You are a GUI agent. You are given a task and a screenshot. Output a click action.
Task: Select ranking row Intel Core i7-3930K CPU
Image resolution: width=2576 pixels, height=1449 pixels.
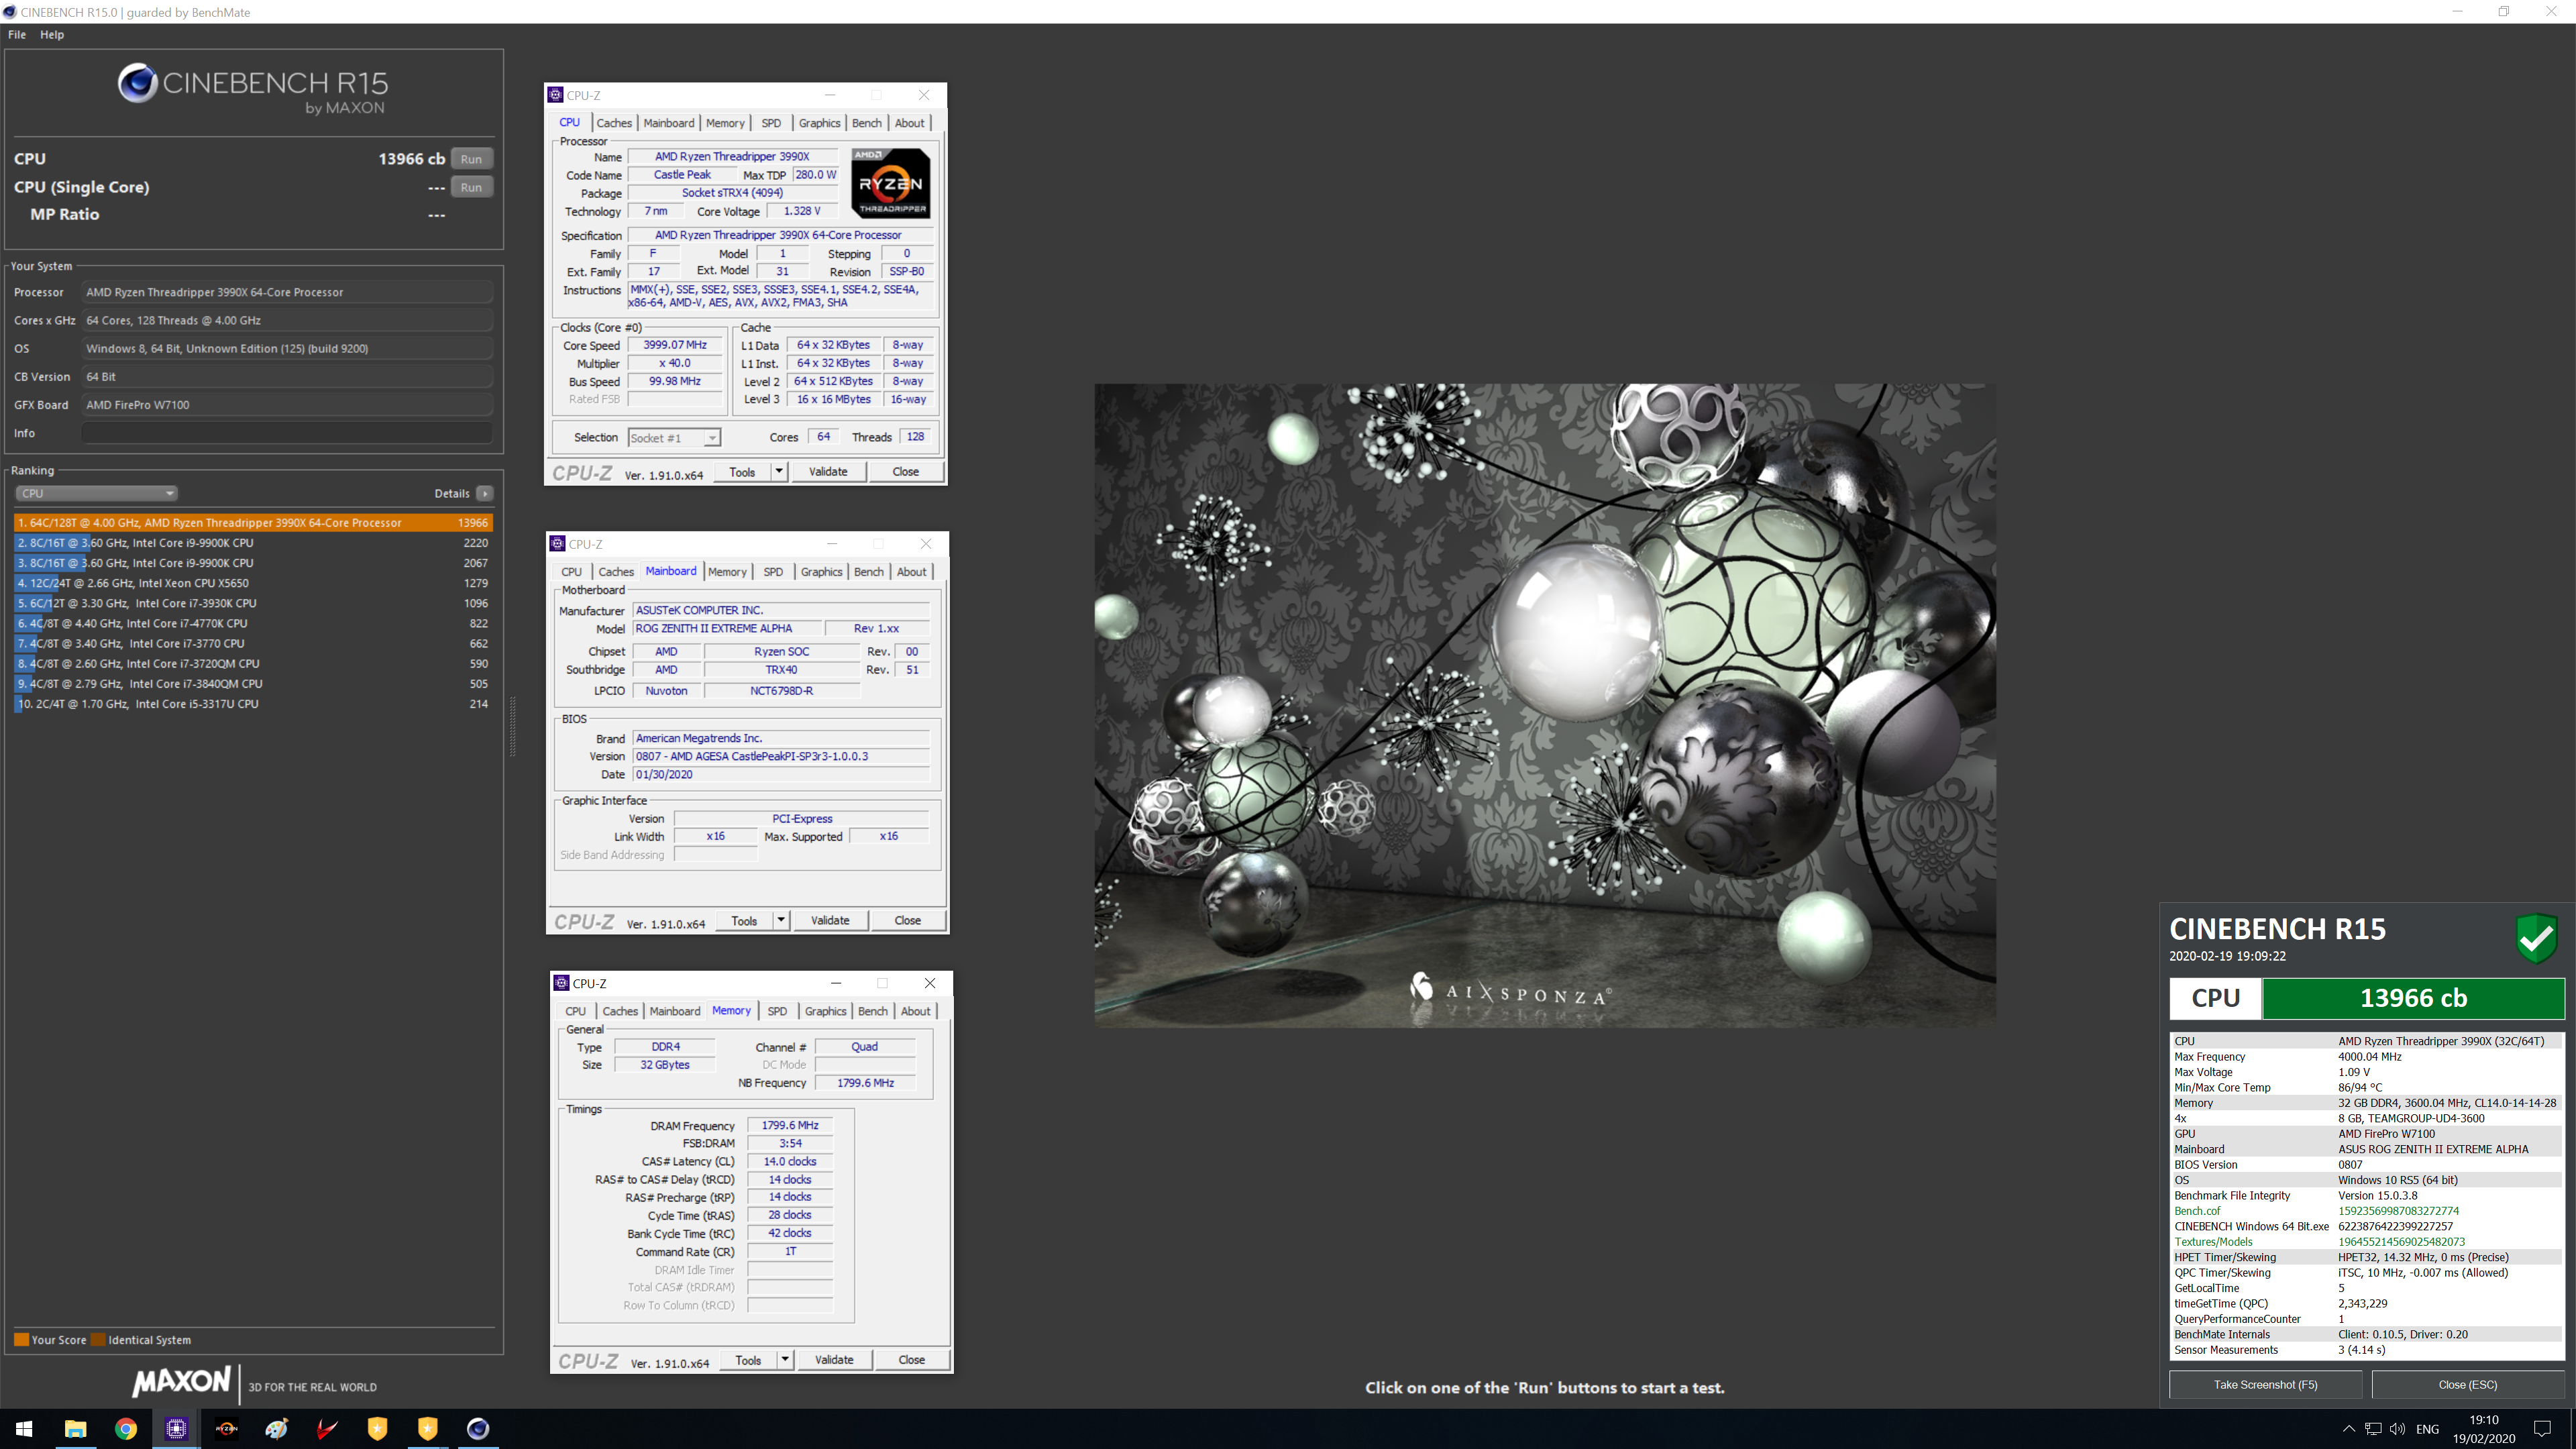pos(253,603)
